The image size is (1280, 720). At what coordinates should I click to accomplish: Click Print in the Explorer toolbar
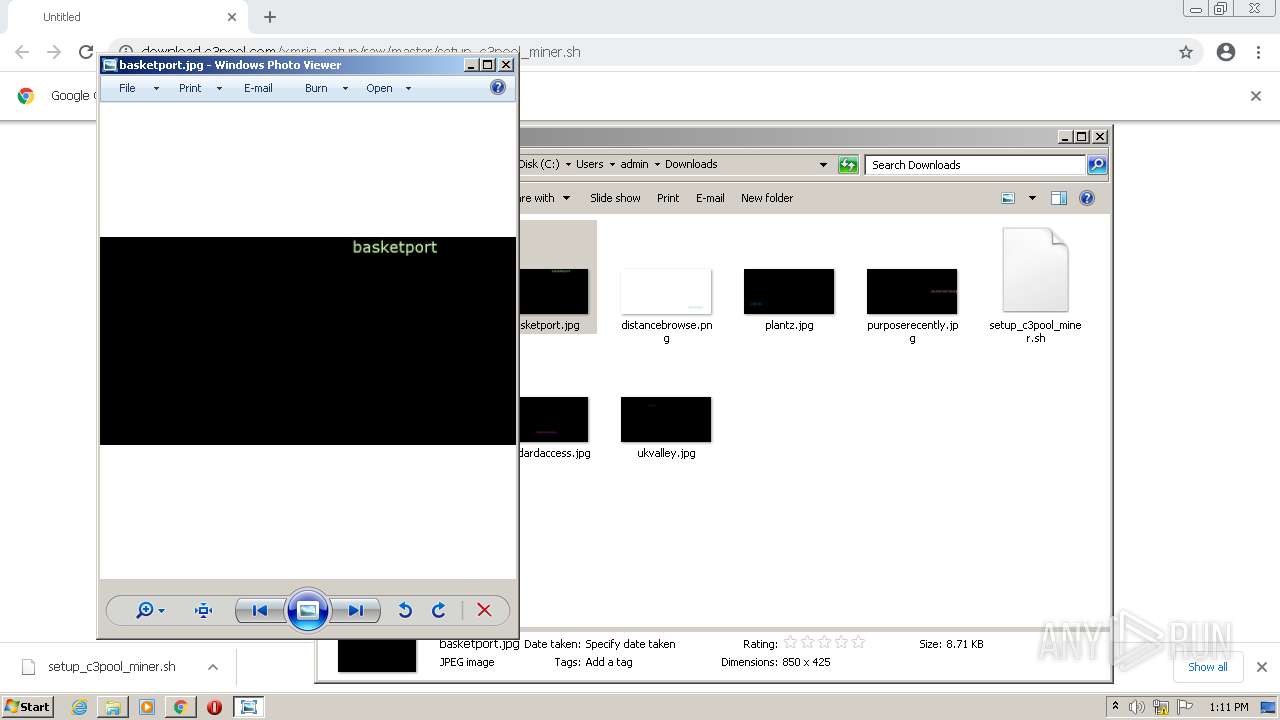click(x=668, y=198)
